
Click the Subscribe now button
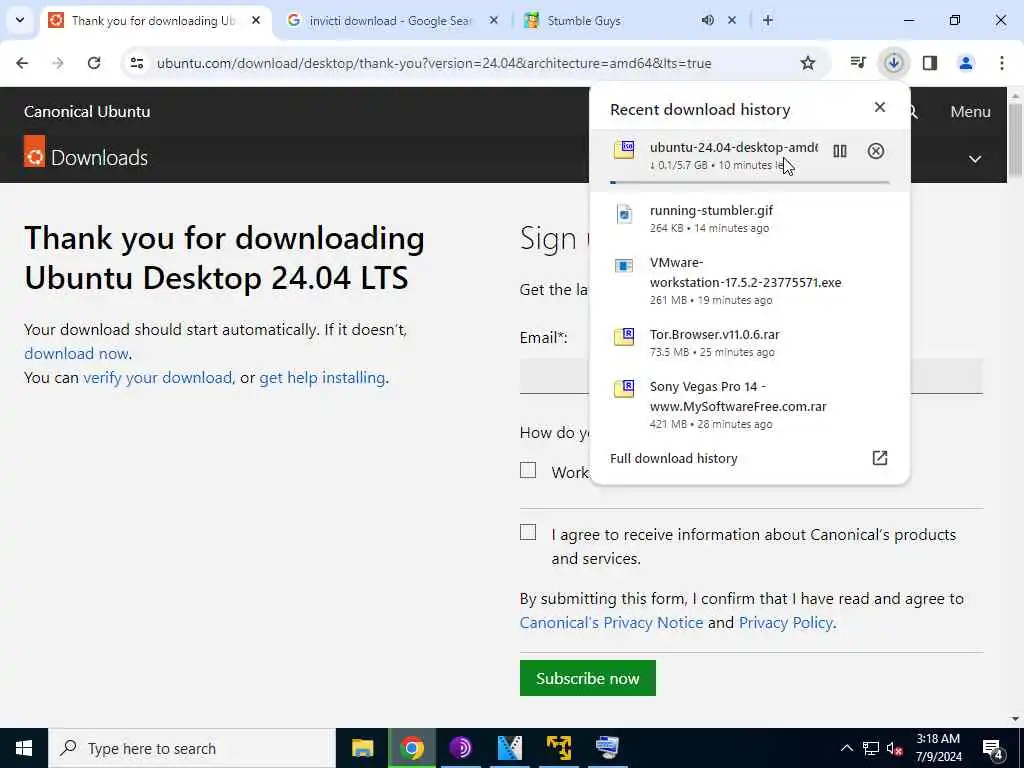[x=587, y=679]
